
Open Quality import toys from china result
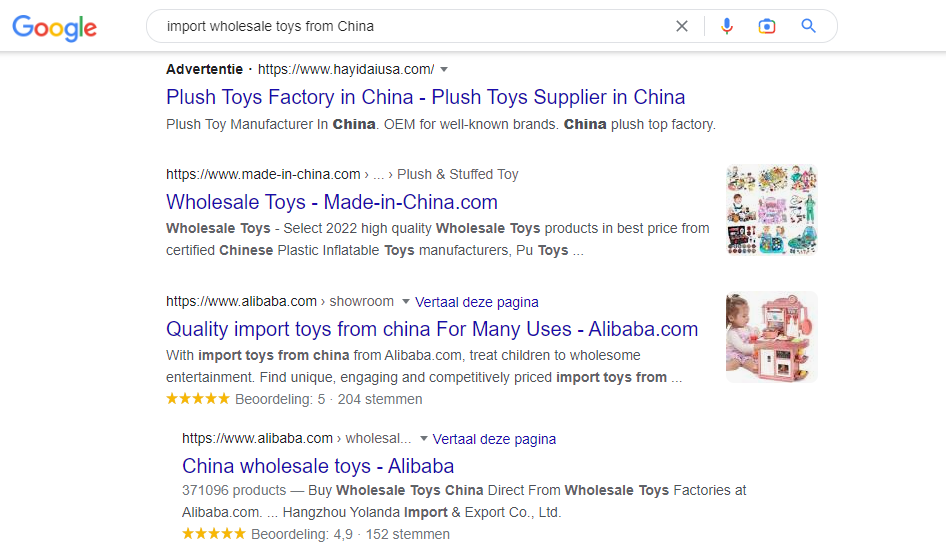click(432, 329)
